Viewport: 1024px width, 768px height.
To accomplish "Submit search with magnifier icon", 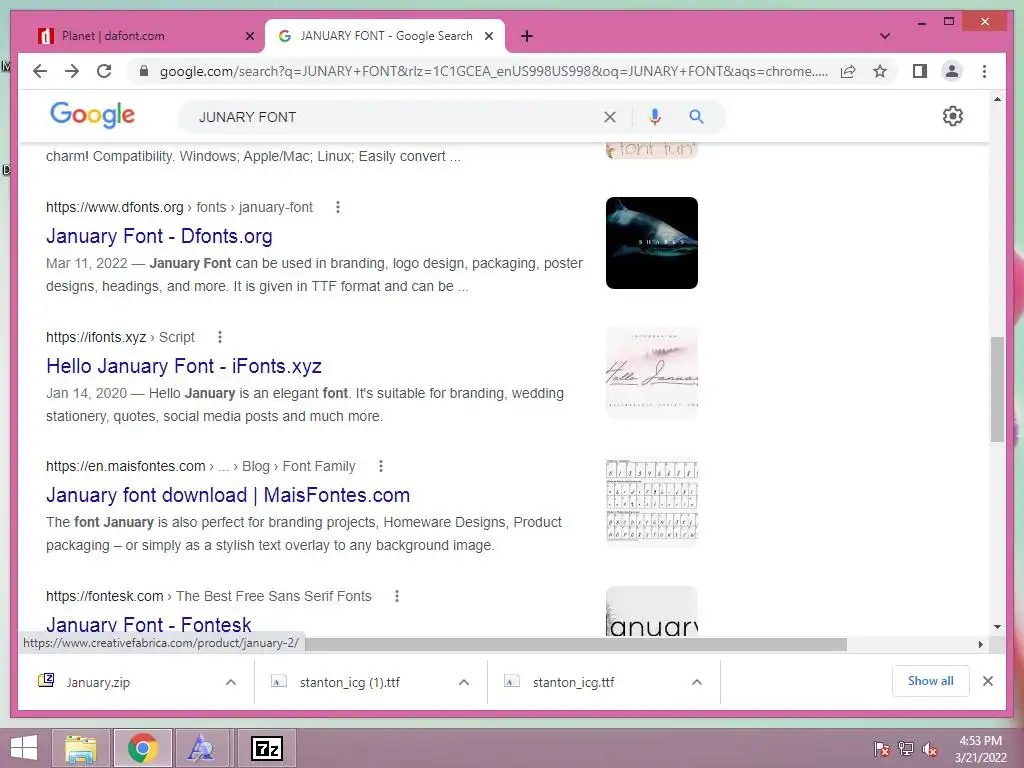I will tap(696, 117).
